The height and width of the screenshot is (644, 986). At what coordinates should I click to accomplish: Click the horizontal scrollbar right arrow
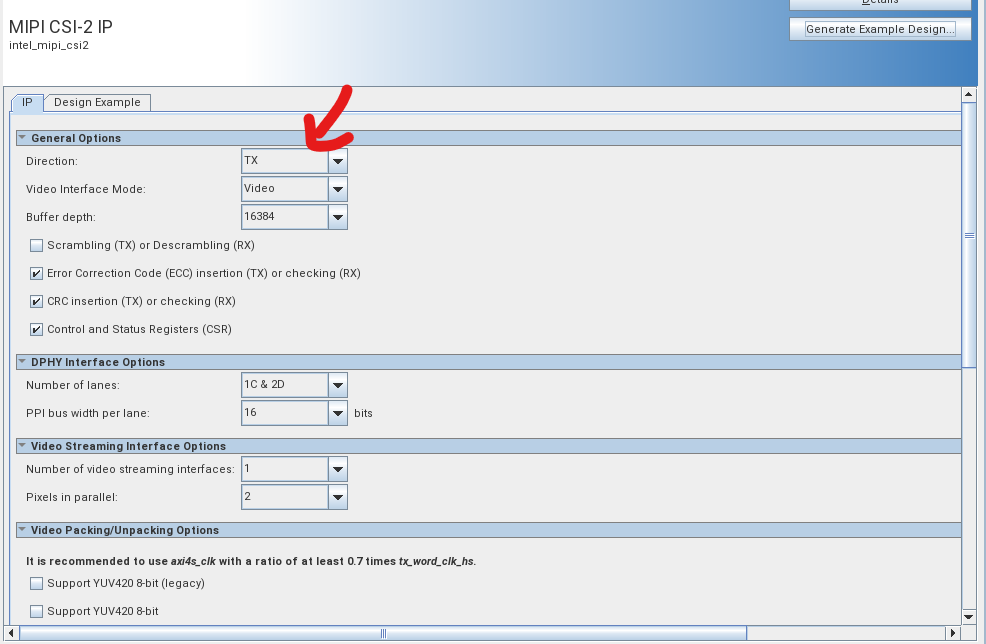point(953,633)
